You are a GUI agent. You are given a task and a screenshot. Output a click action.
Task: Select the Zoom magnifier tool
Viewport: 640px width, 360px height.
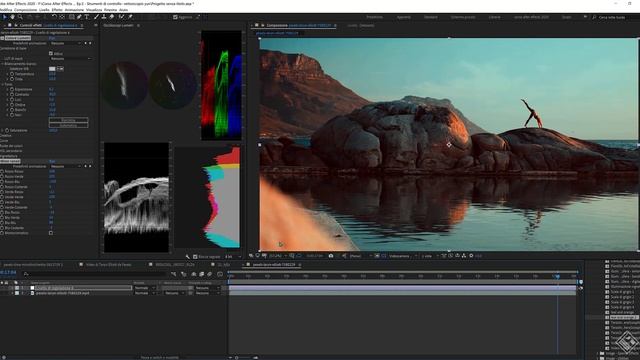coord(20,17)
